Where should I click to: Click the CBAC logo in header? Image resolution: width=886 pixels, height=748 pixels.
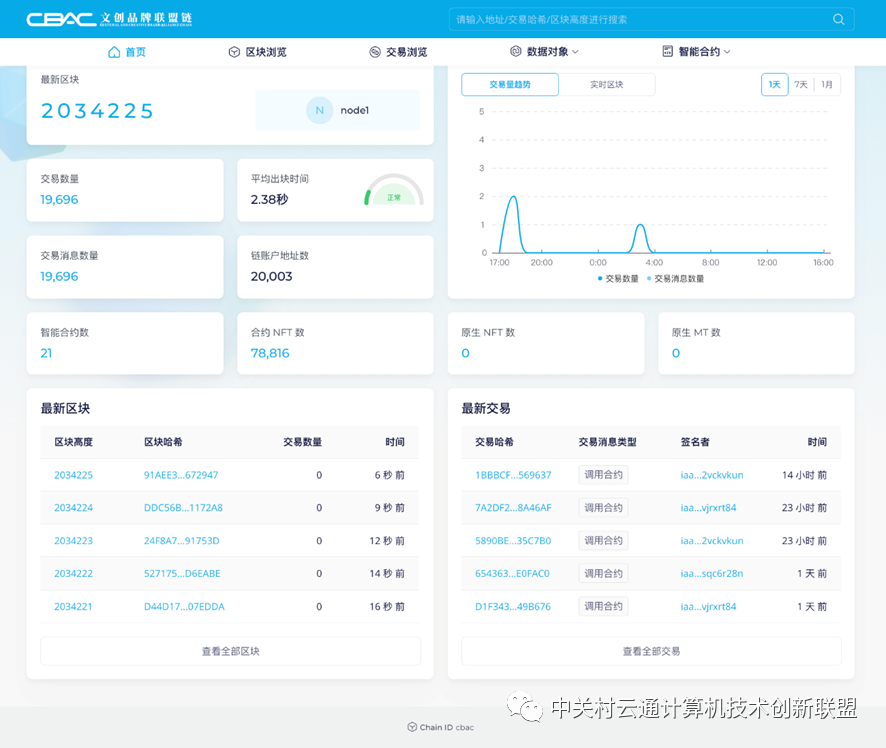pyautogui.click(x=109, y=19)
